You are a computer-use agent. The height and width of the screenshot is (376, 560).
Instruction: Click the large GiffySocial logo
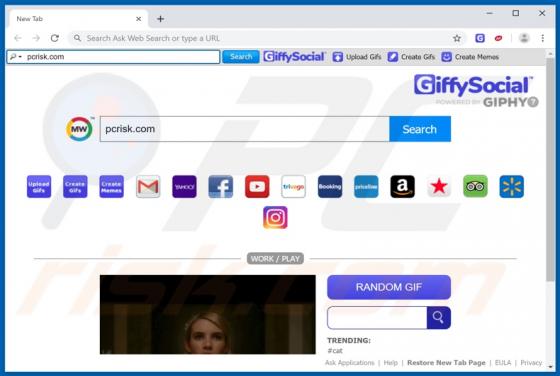(474, 86)
